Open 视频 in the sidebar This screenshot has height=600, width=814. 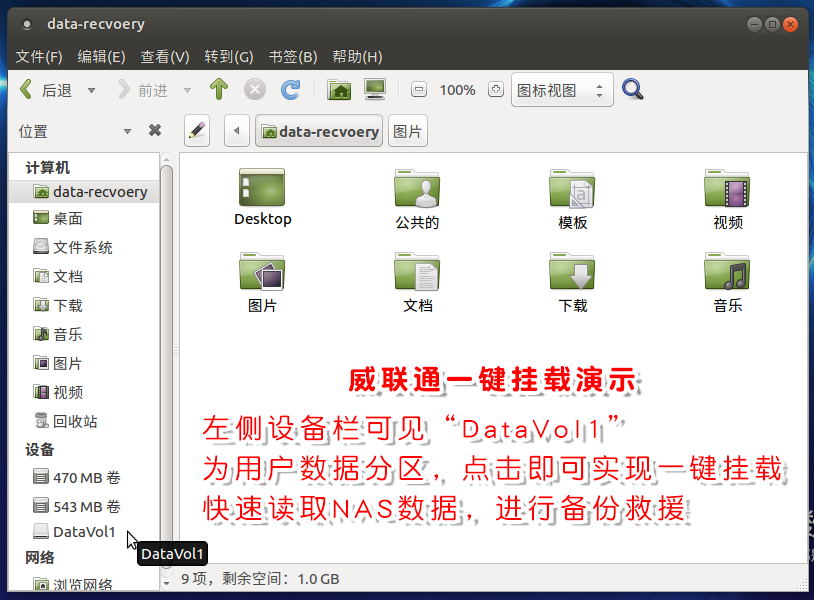pyautogui.click(x=85, y=392)
